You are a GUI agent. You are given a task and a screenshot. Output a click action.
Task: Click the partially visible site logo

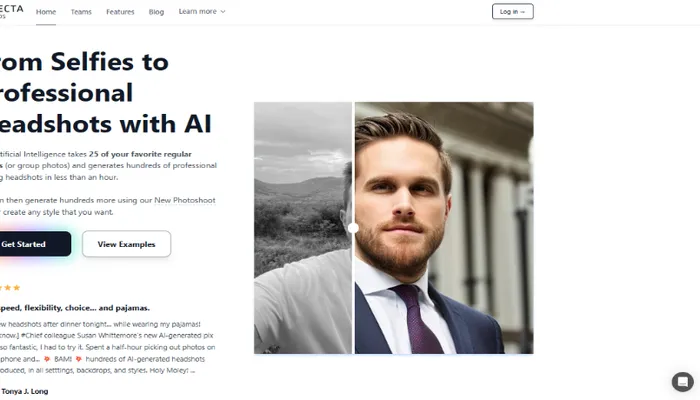[12, 11]
